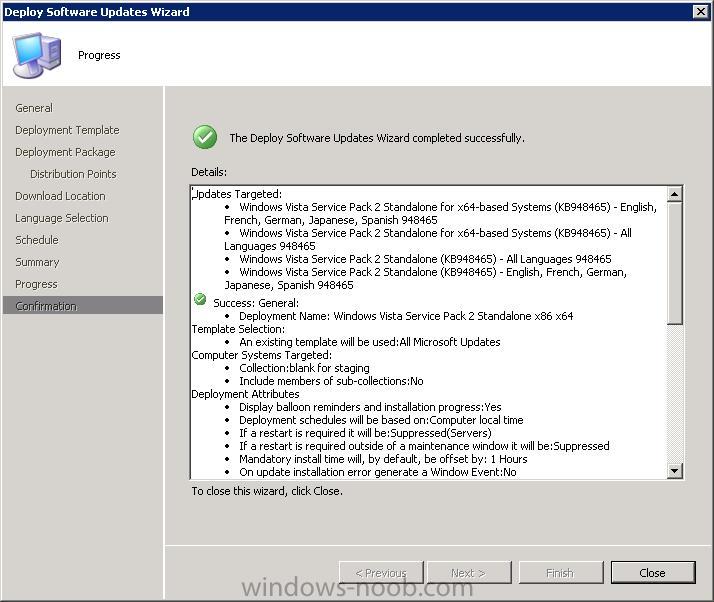This screenshot has width=714, height=602.
Task: Click 'Display balloon reminders and installation progress:Yes'
Action: click(370, 407)
